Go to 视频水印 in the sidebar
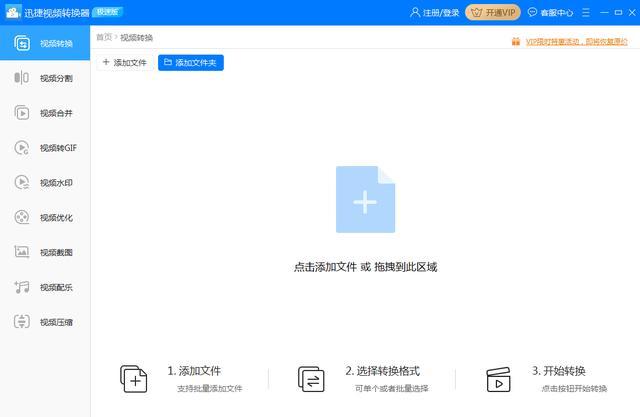This screenshot has height=417, width=640. (45, 182)
